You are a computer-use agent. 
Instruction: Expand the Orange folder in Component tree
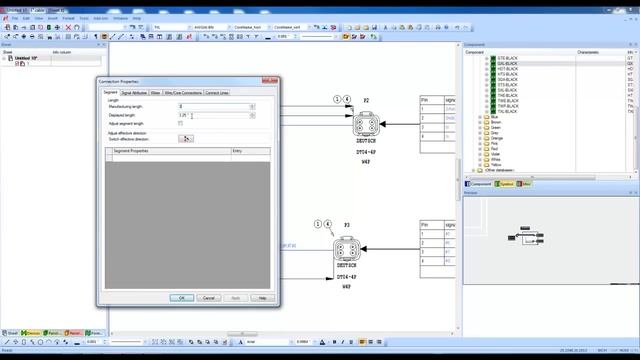(480, 138)
